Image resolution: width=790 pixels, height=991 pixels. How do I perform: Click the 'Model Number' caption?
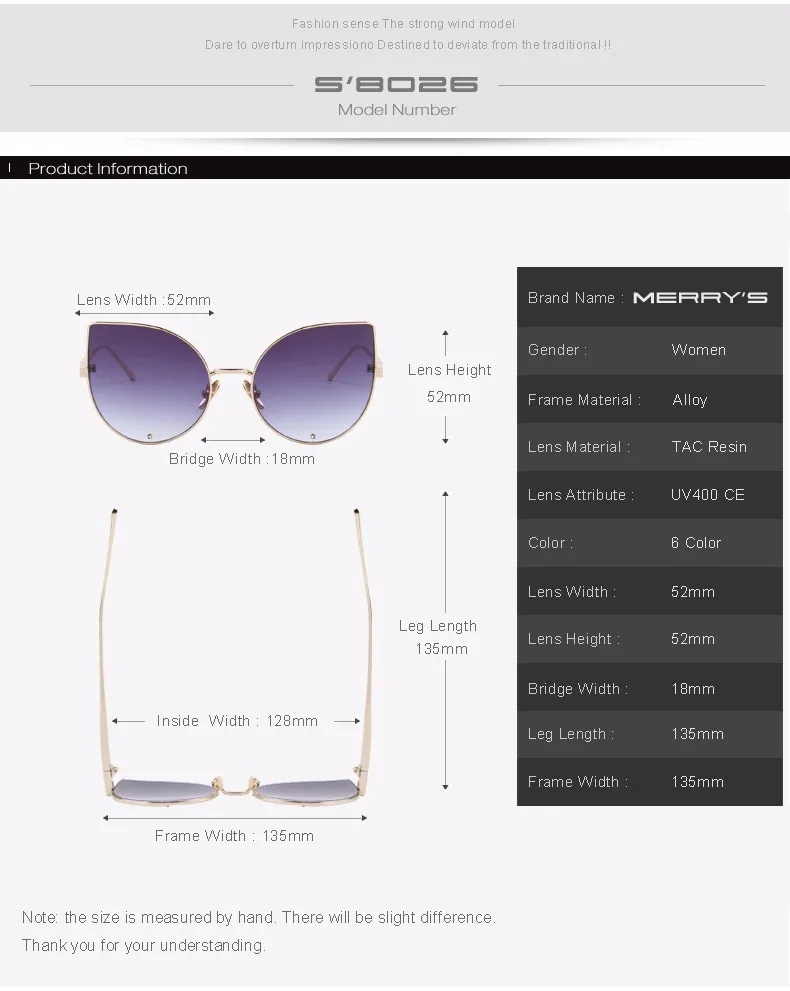pos(396,110)
